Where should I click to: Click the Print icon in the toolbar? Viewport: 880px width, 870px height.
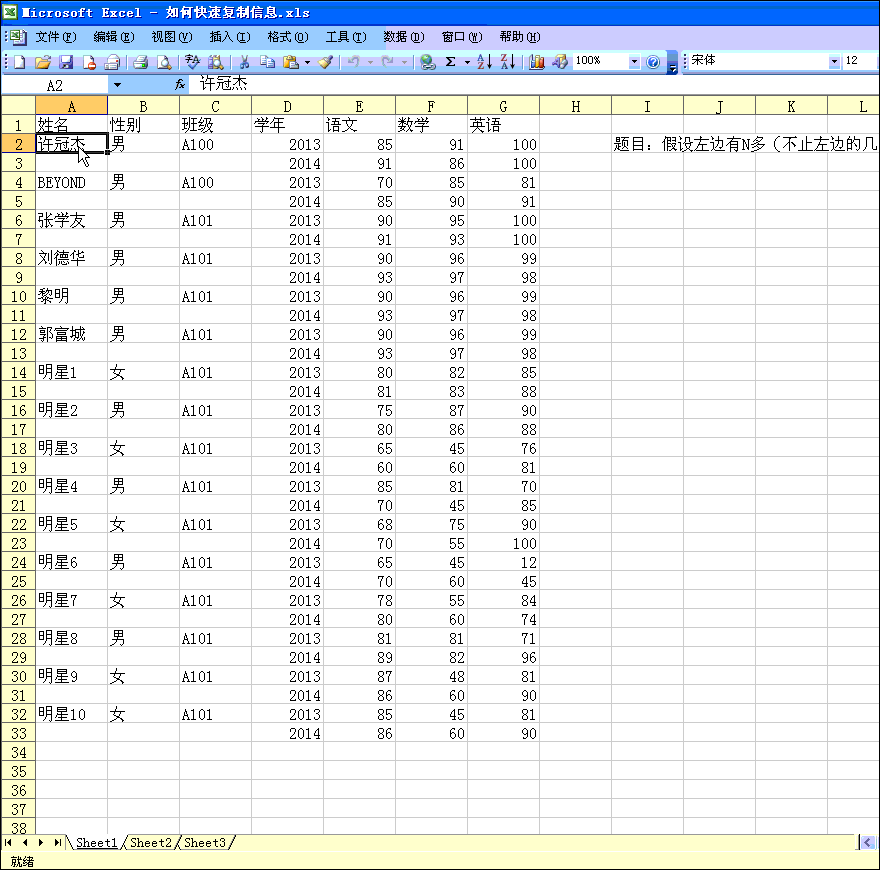(x=140, y=62)
